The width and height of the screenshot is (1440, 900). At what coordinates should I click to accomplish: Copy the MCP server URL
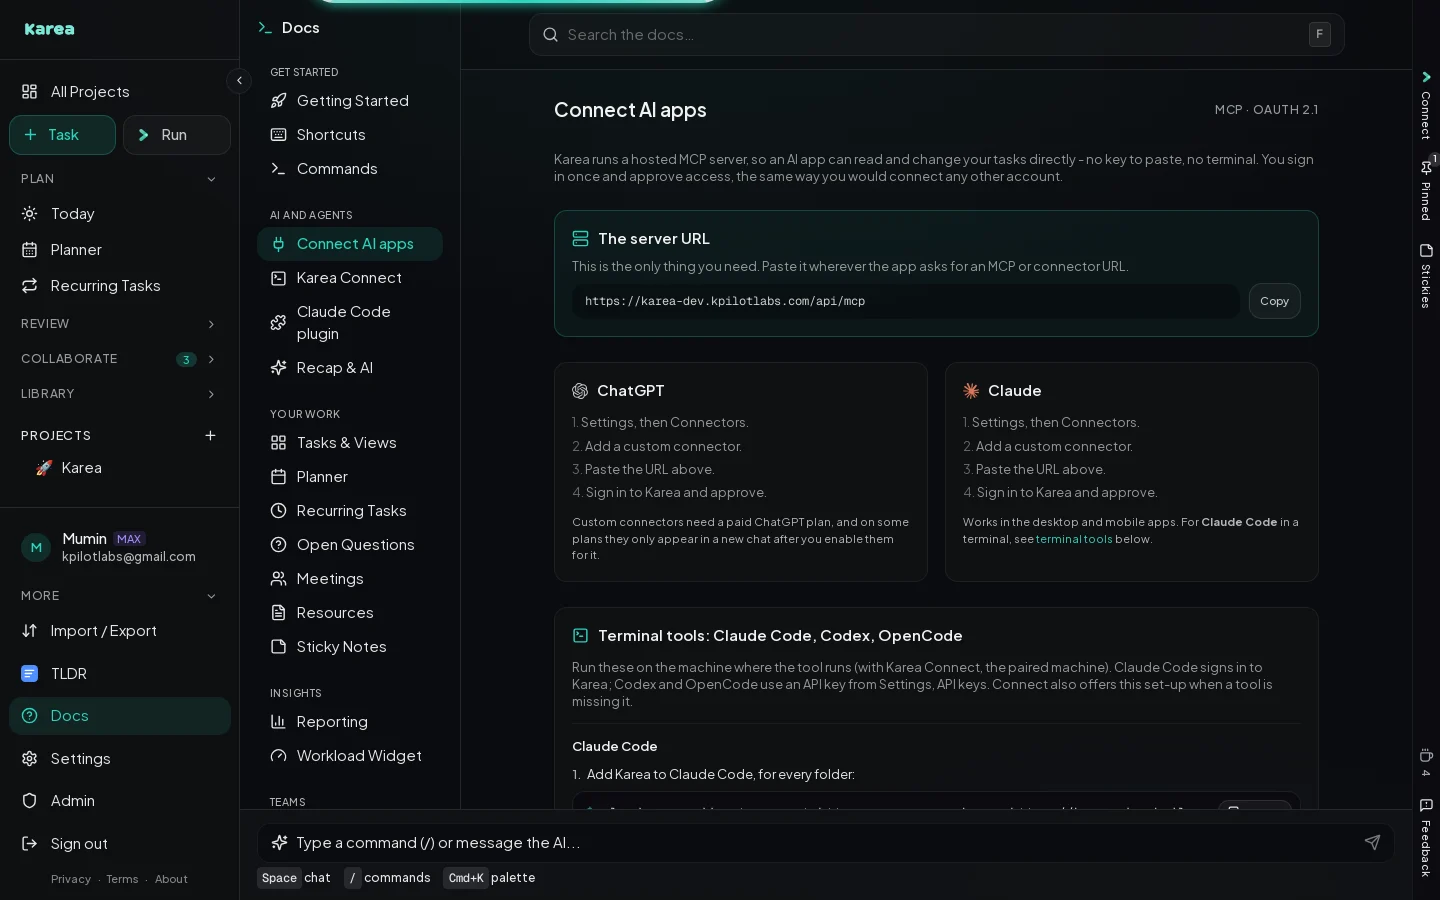click(1274, 301)
